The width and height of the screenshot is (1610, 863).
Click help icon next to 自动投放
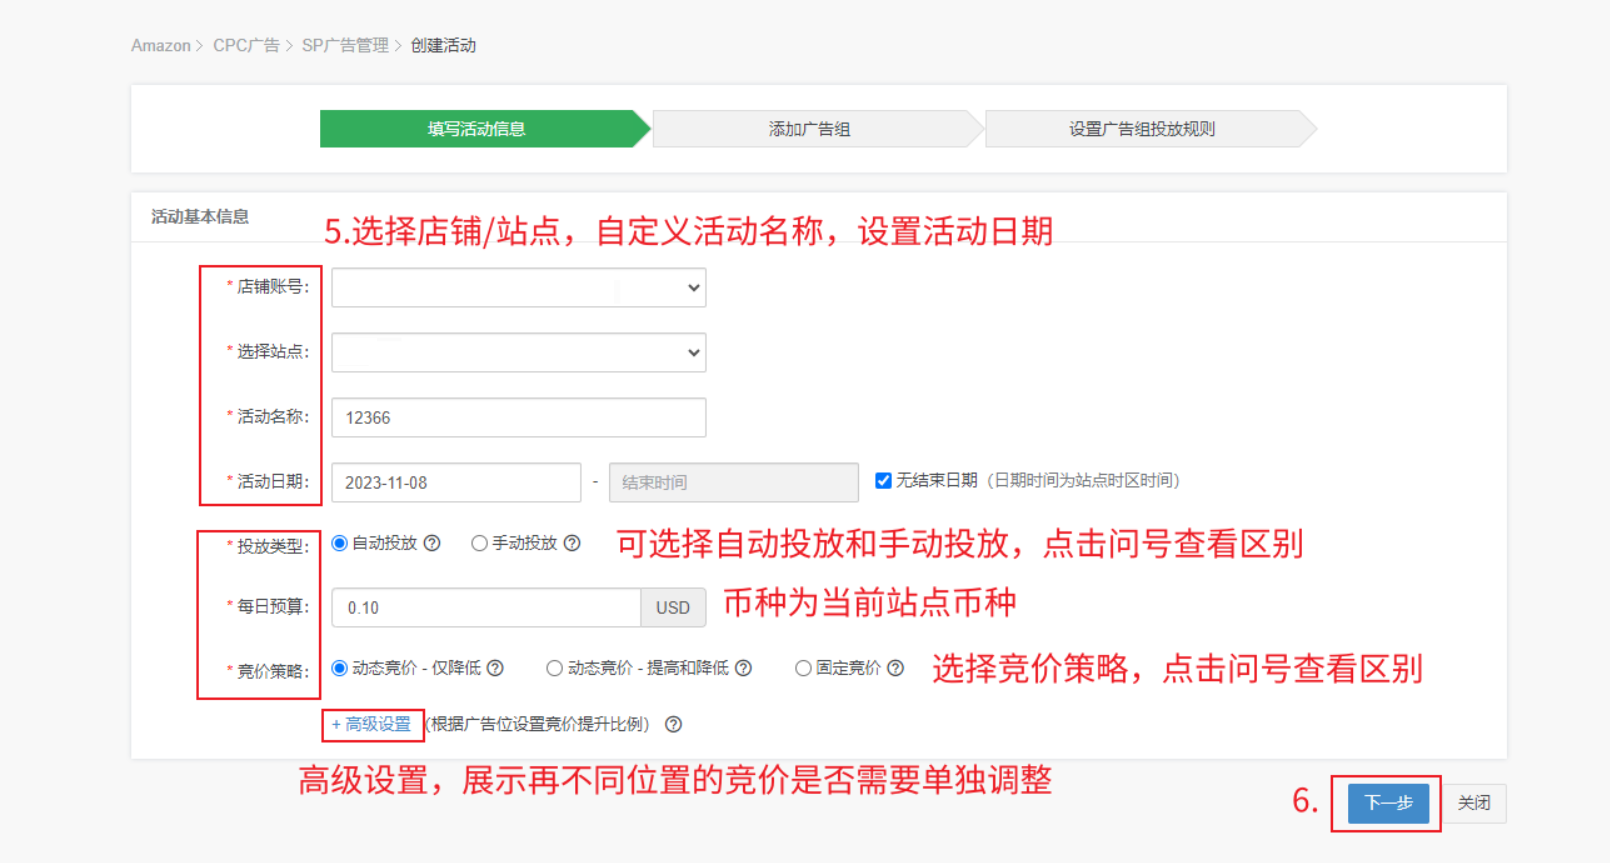pos(432,543)
